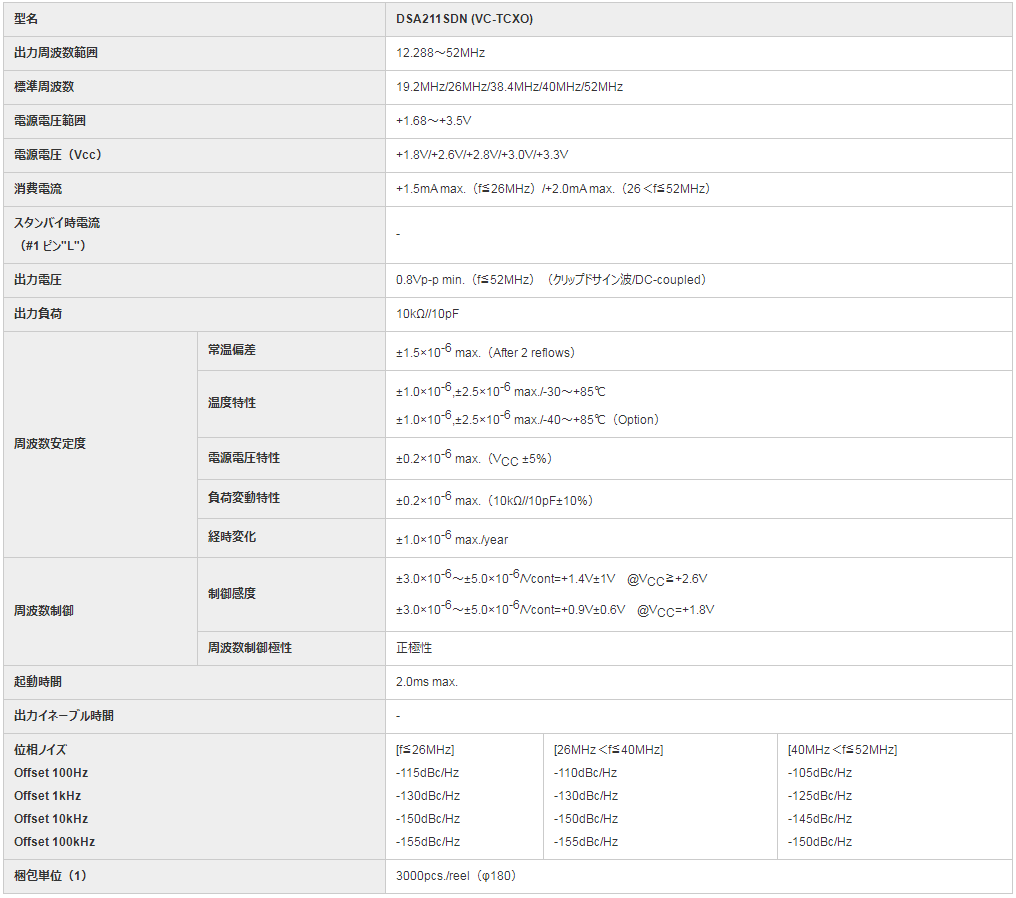Select the 制御感度 sub-row label

click(x=232, y=594)
